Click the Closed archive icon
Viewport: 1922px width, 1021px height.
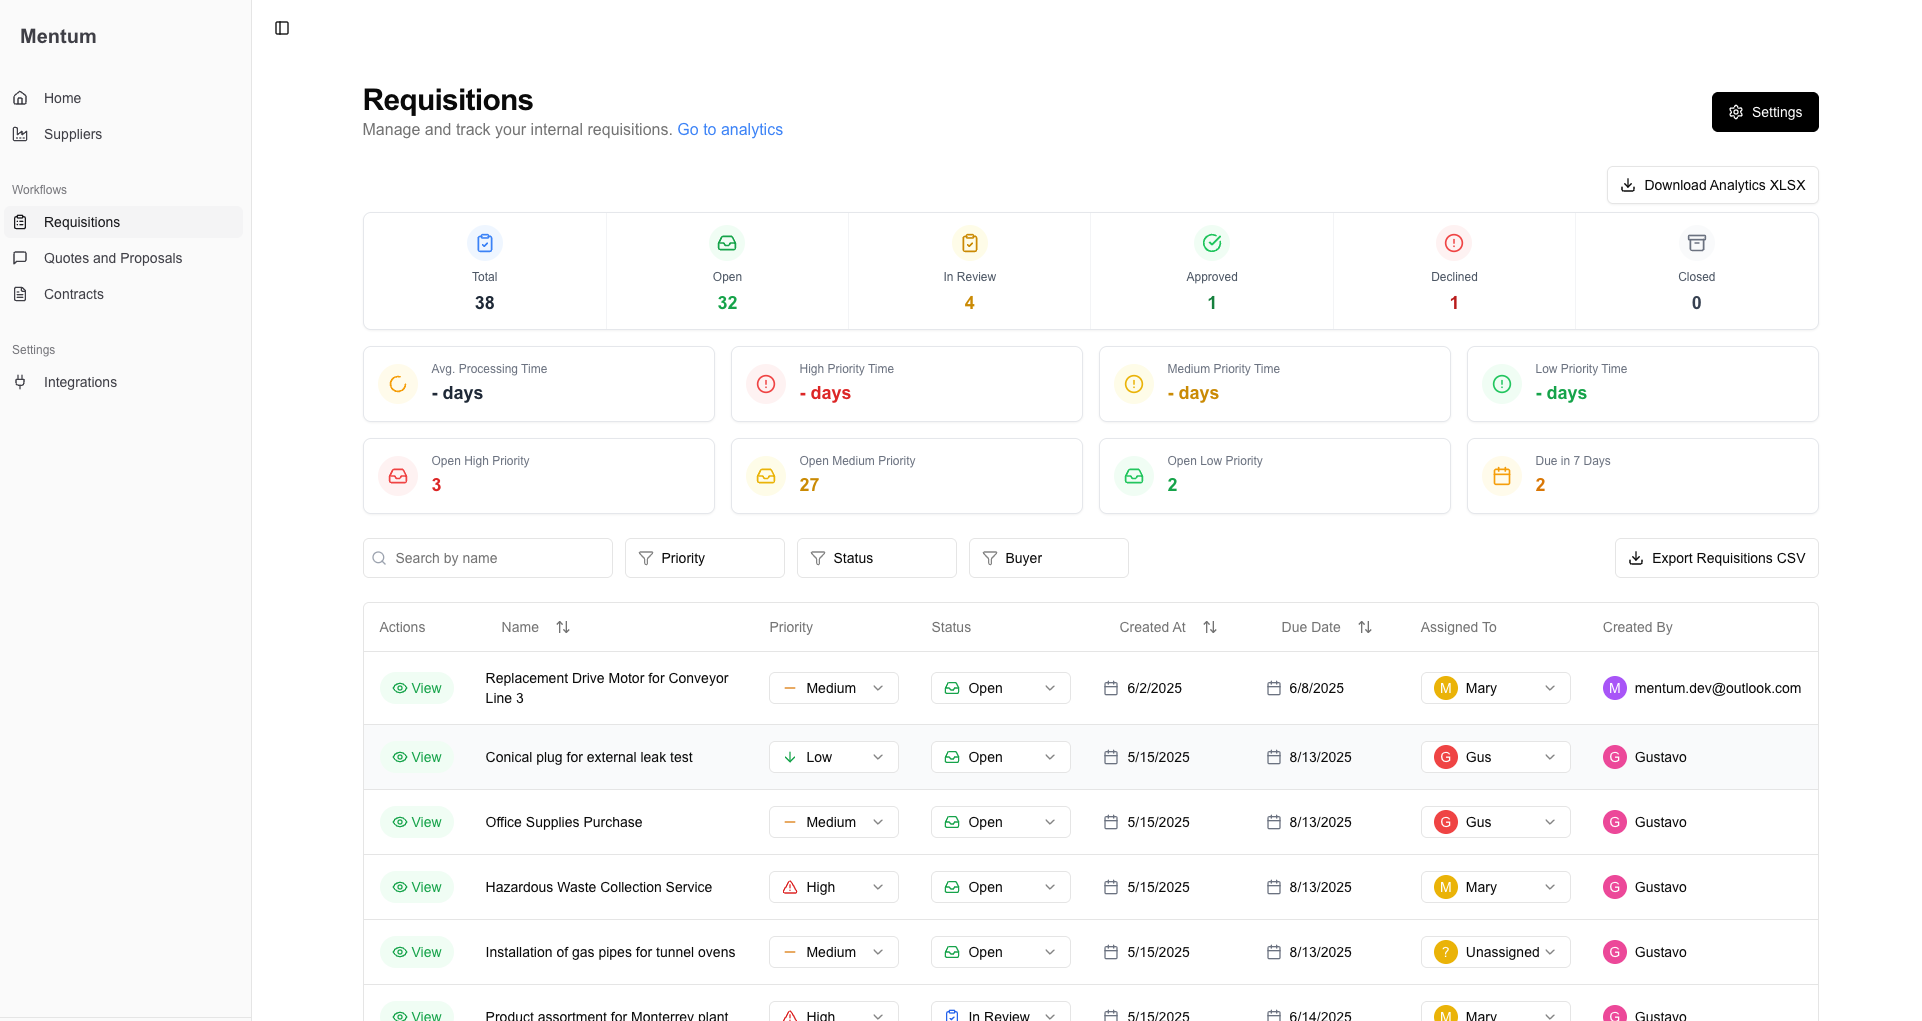[x=1696, y=243]
